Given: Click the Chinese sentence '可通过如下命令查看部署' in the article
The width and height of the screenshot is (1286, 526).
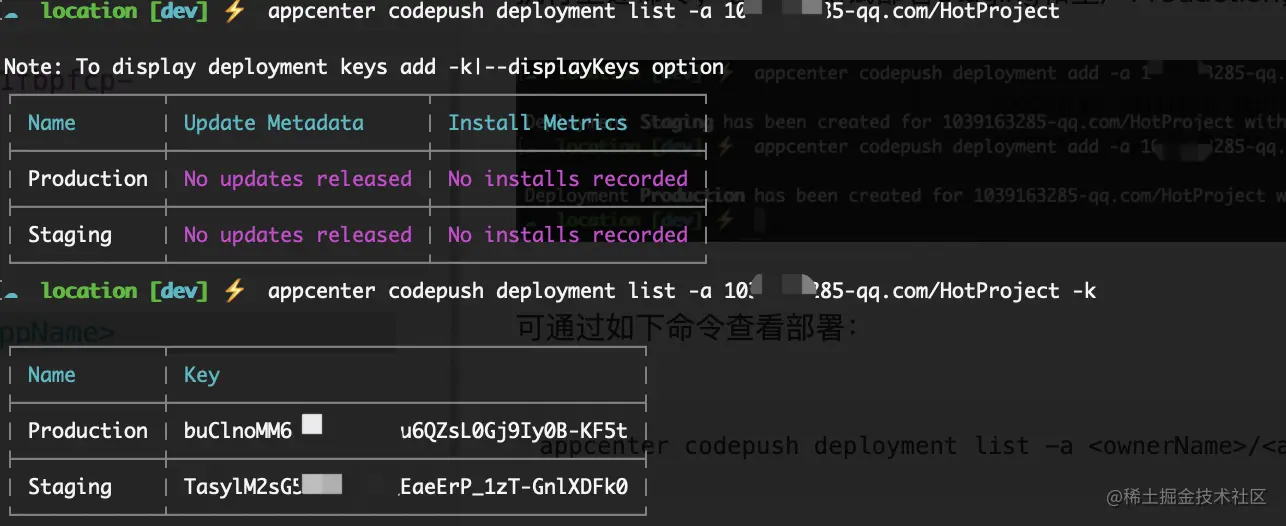Looking at the screenshot, I should (688, 327).
